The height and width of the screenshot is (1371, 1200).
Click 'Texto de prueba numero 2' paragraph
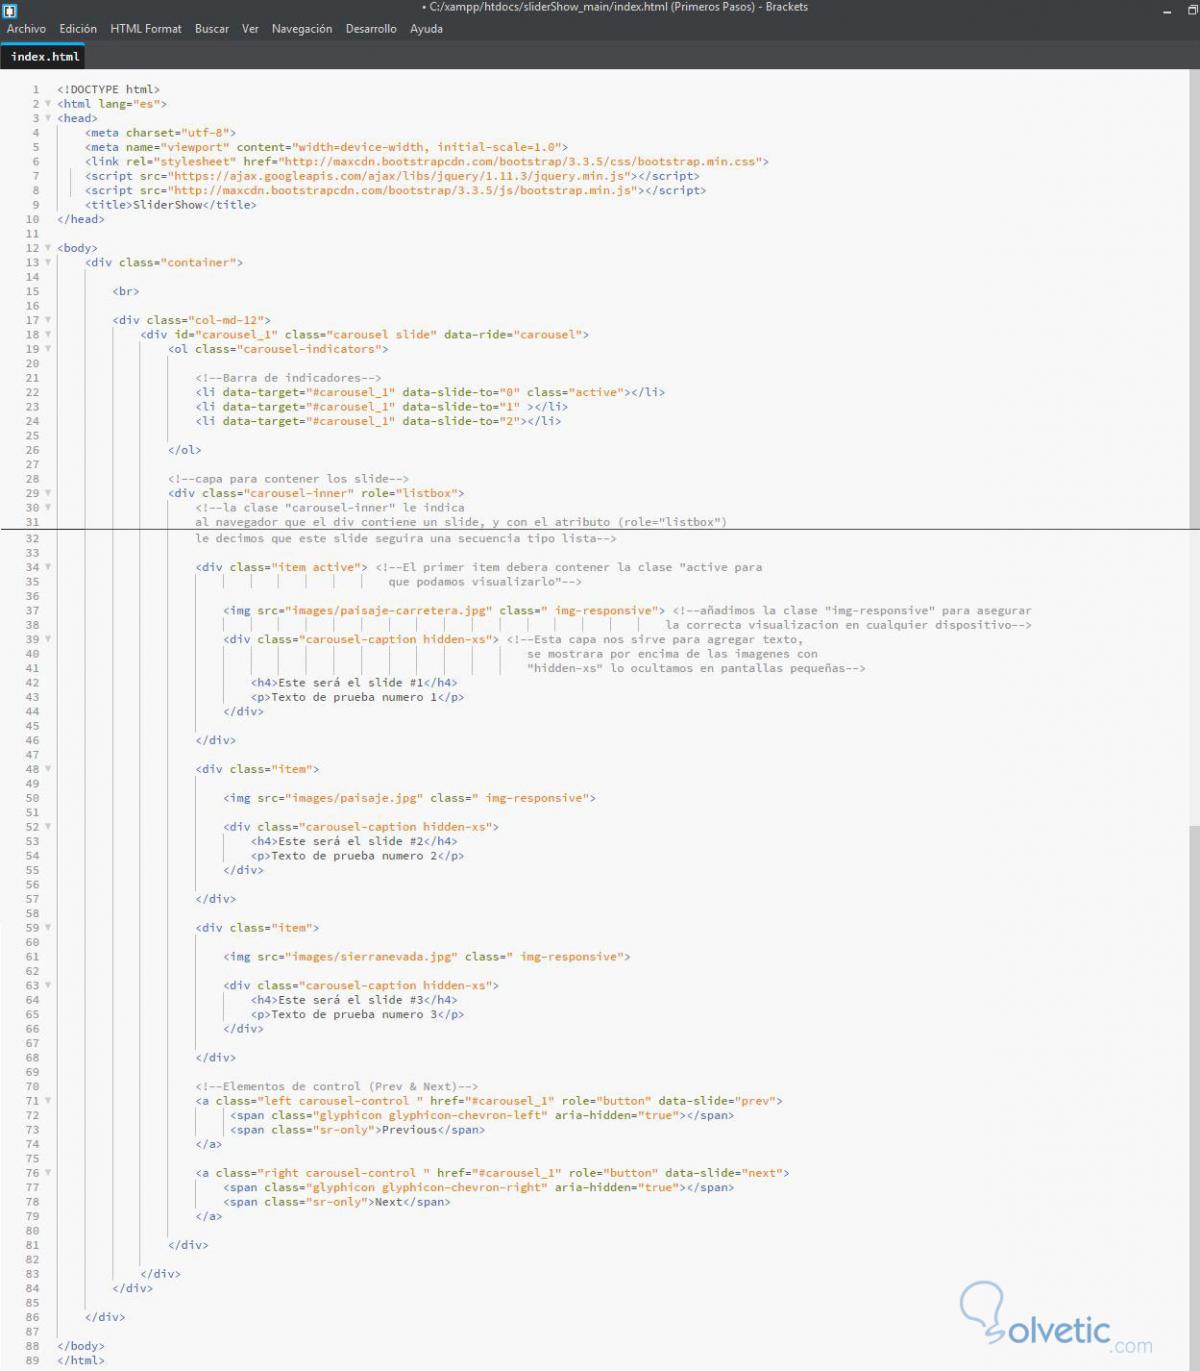[x=357, y=856]
